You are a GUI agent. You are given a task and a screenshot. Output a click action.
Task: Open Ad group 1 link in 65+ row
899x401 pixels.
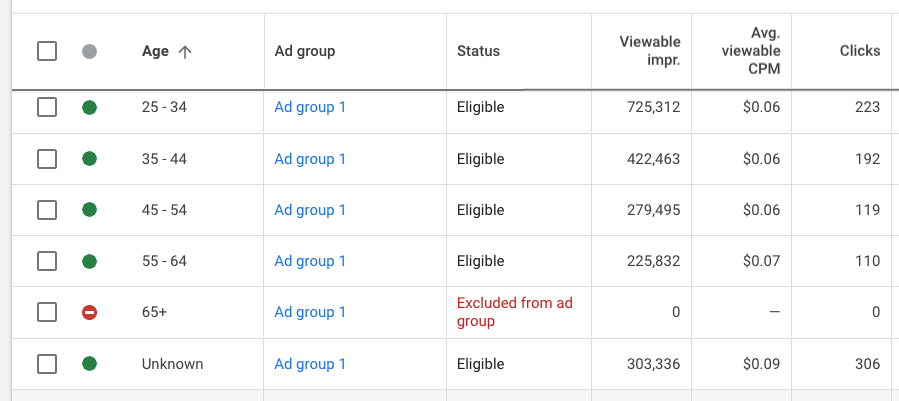point(310,312)
